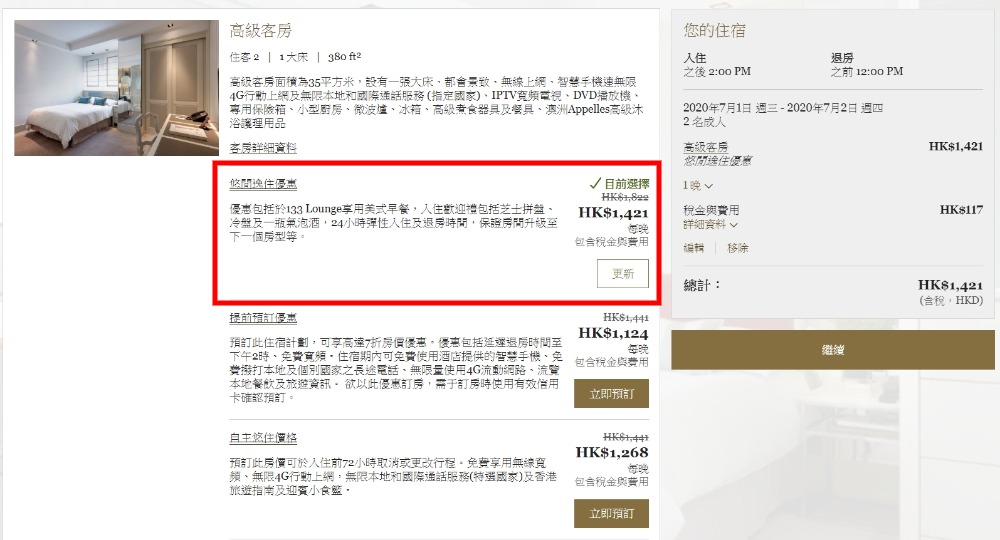This screenshot has height=540, width=1000.
Task: Click the 目前選擇 checkmark icon
Action: coord(595,184)
